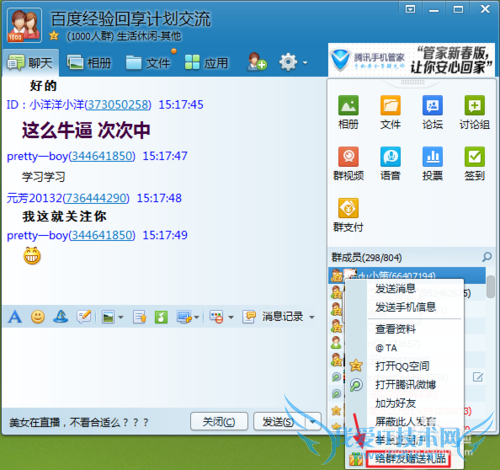Screen dimensions: 500x470
Task: Click the message input text area
Action: point(163,367)
